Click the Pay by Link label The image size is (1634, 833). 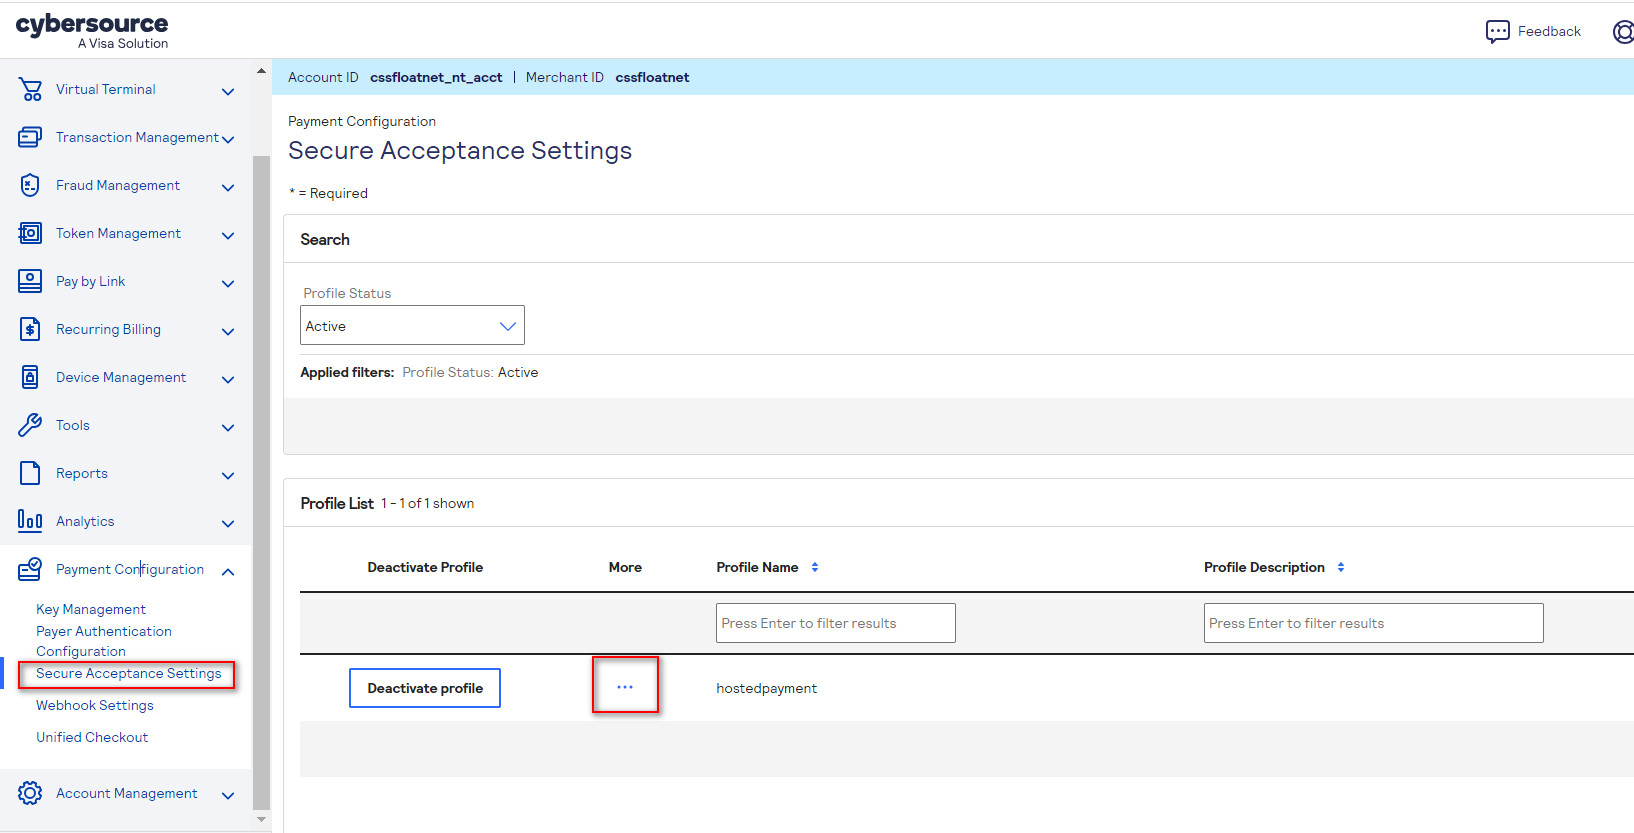(x=91, y=281)
